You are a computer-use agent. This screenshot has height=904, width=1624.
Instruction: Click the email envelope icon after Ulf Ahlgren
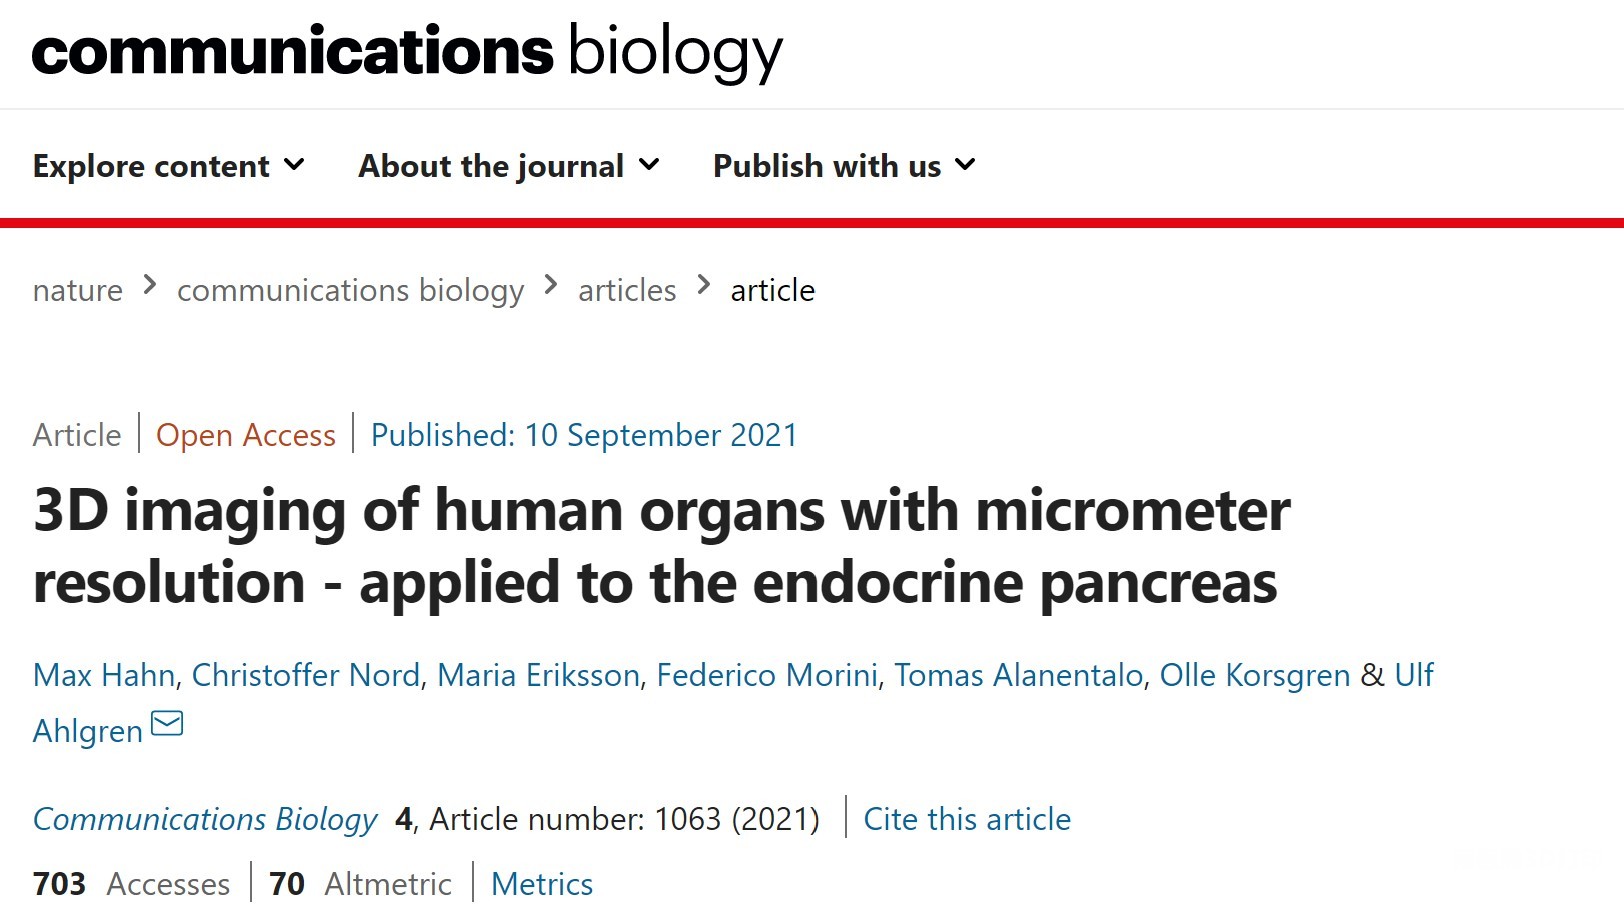(x=167, y=723)
